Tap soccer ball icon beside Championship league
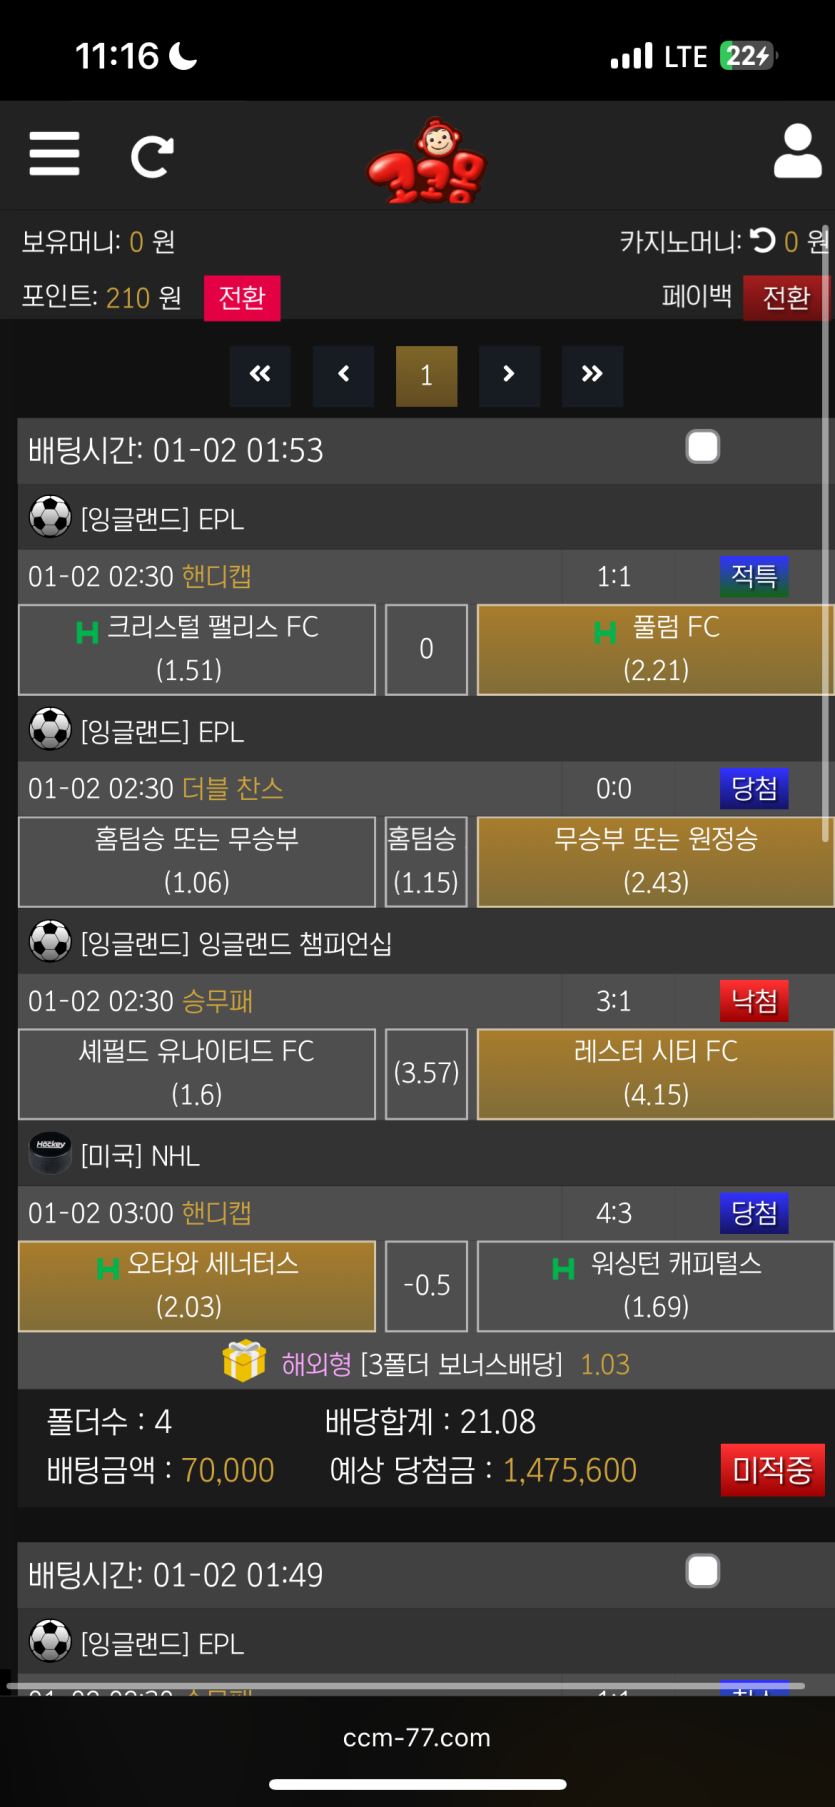The width and height of the screenshot is (835, 1807). tap(50, 942)
